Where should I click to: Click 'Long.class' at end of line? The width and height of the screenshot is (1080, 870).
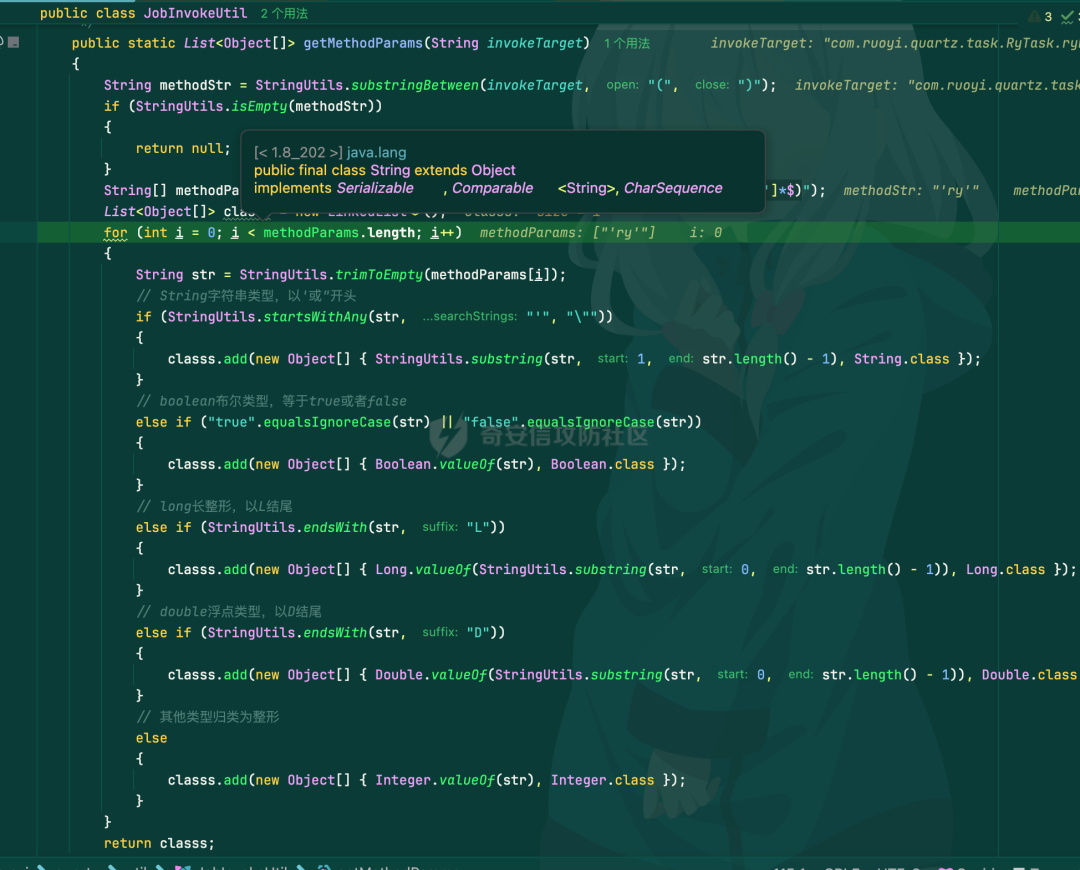click(x=1006, y=570)
